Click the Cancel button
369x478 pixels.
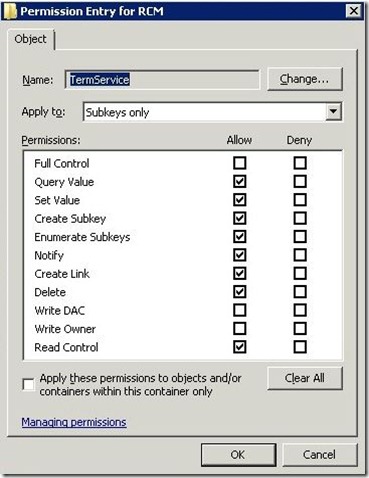pos(319,455)
